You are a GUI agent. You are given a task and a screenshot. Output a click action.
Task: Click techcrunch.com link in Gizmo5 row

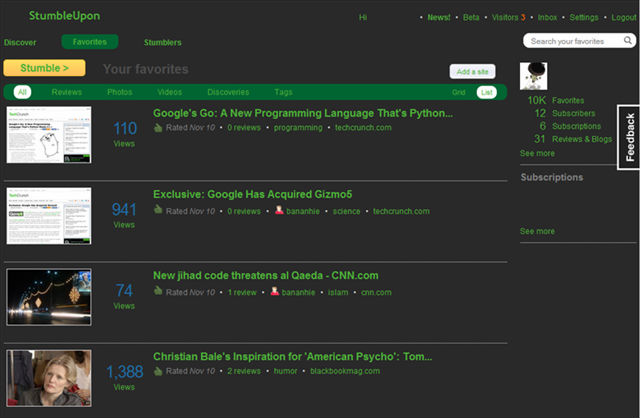point(401,211)
